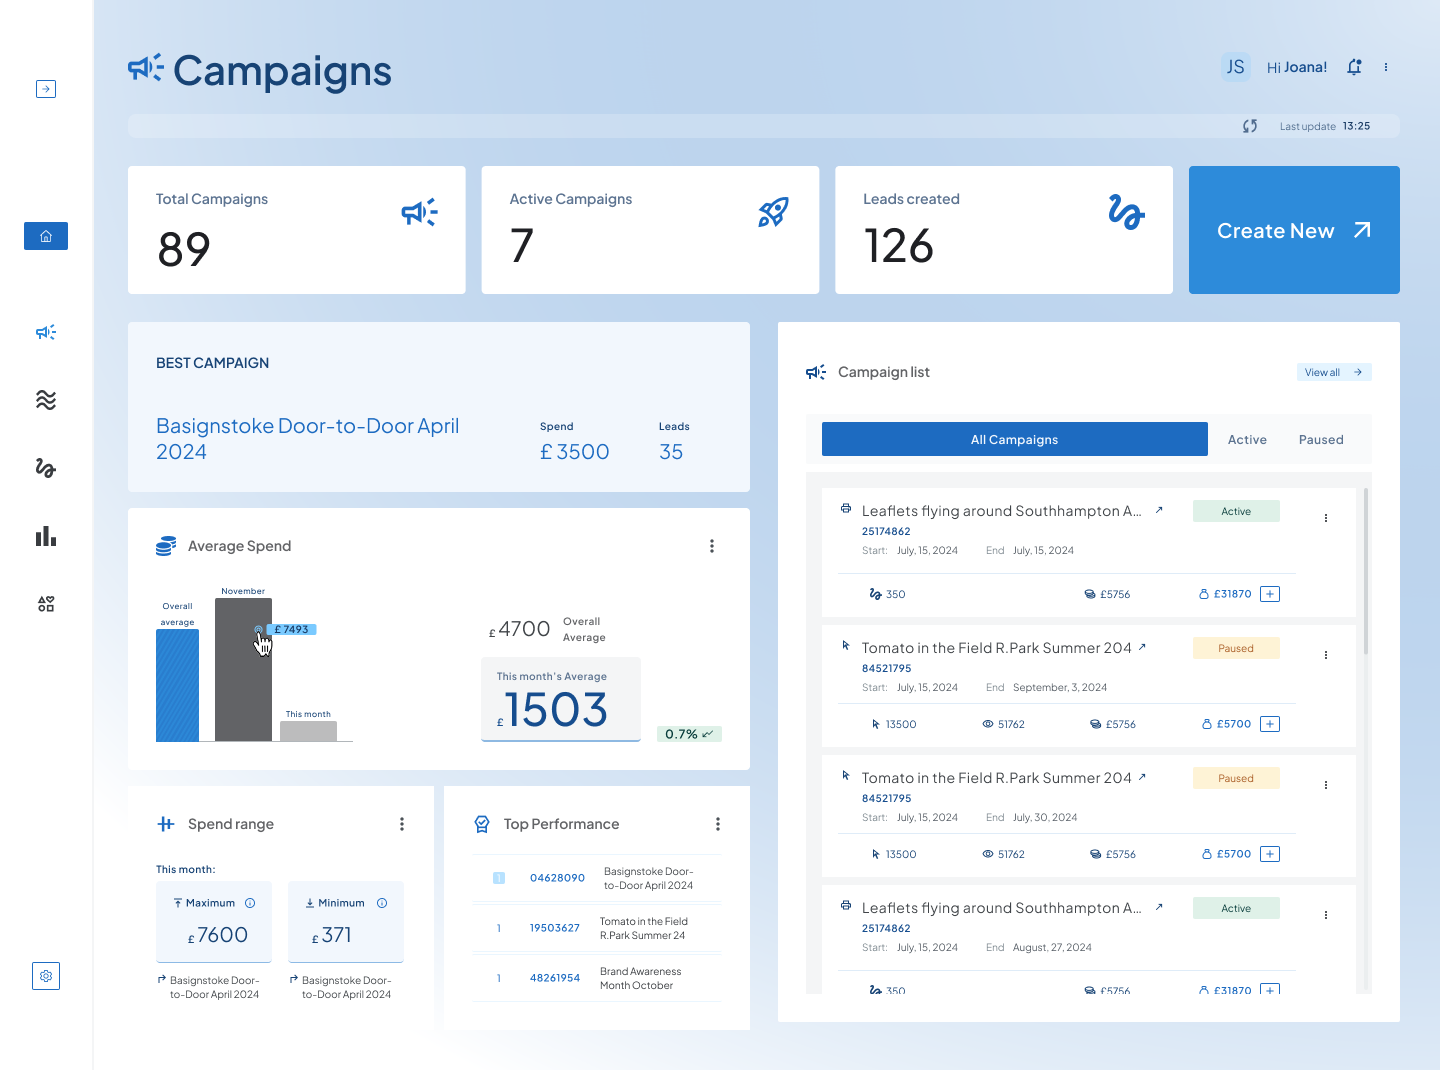Screen dimensions: 1440x1070
Task: Open options menu for Leaflets flying around Southhampton
Action: [x=1326, y=518]
